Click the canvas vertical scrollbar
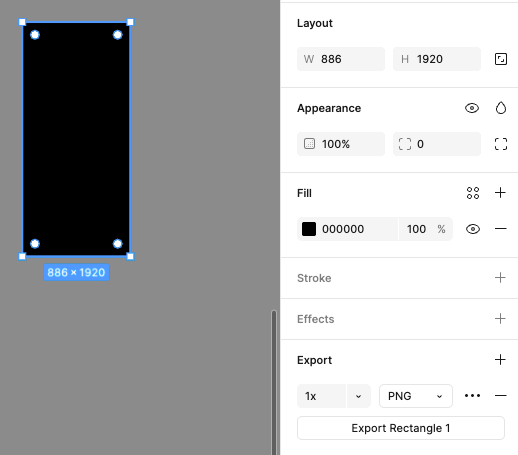Screen dimensions: 518x455 point(274,382)
